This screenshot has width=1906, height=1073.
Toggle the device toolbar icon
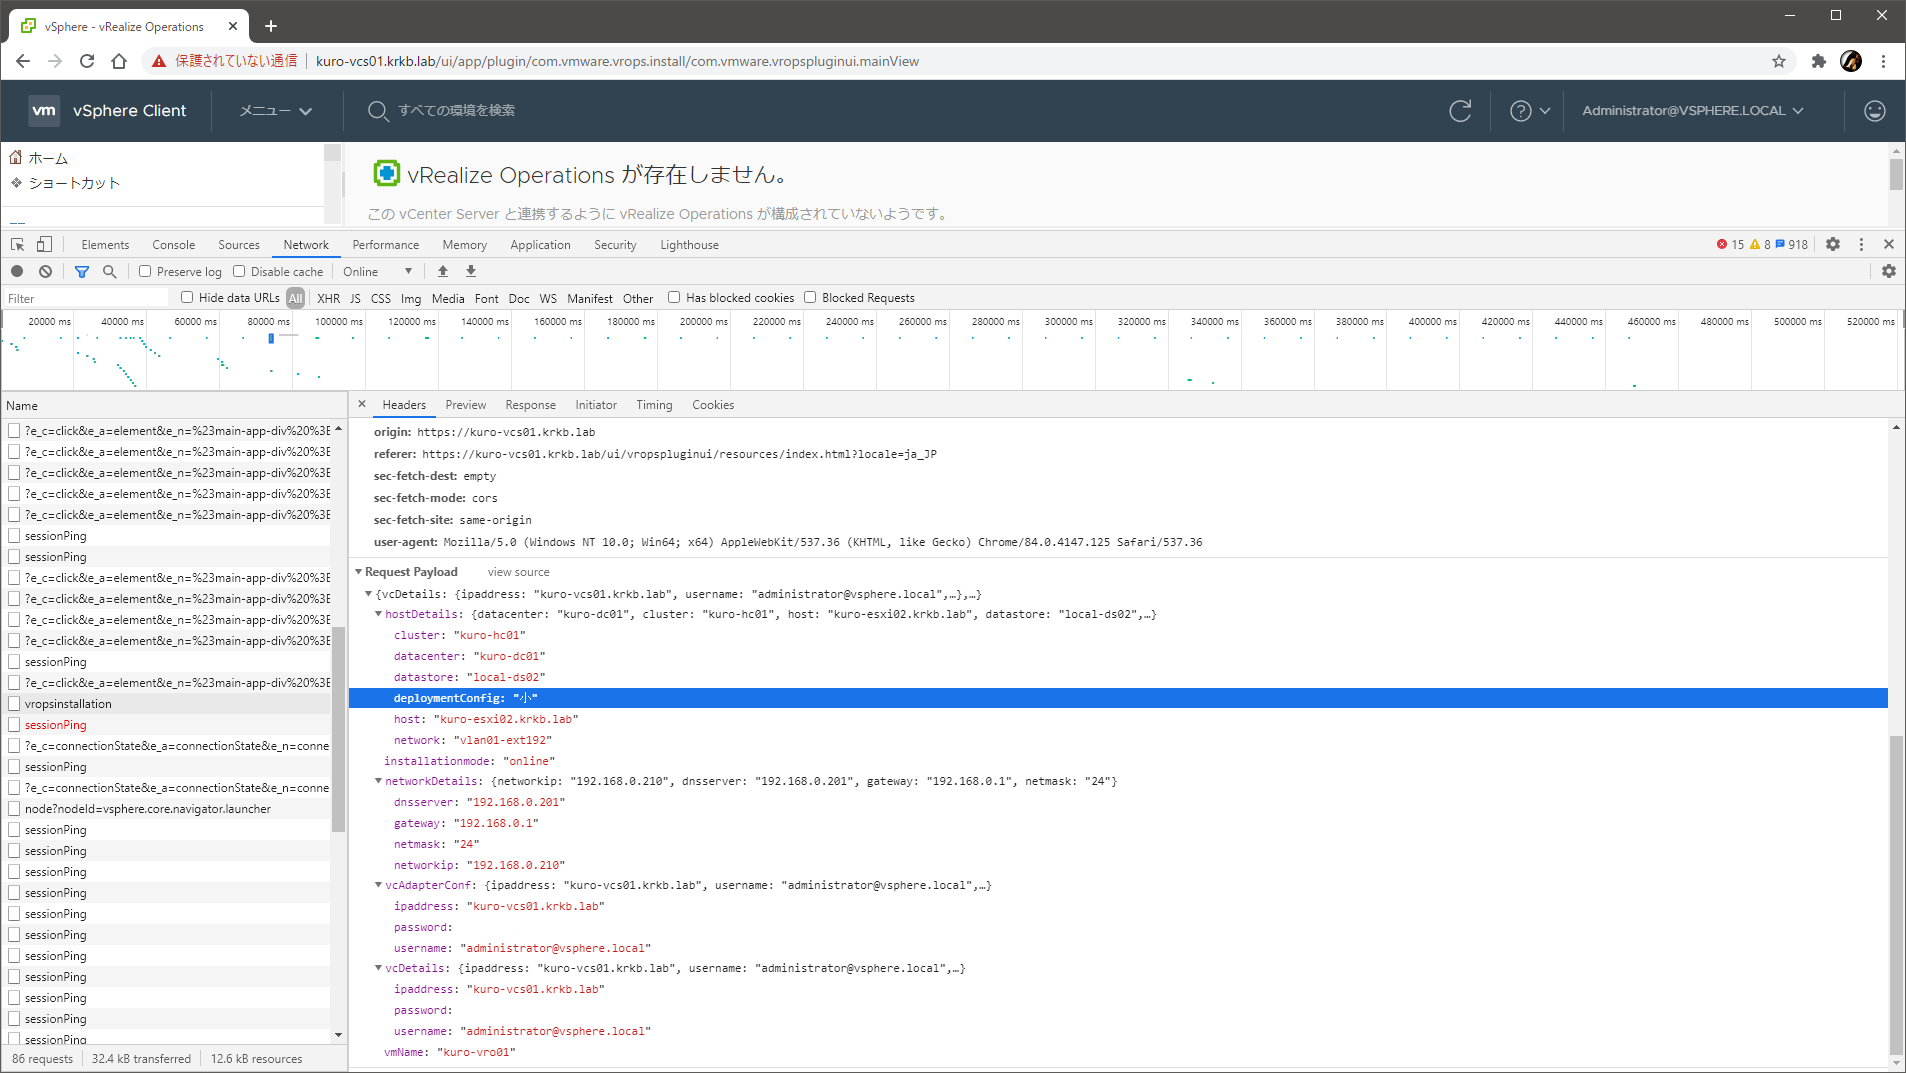44,244
